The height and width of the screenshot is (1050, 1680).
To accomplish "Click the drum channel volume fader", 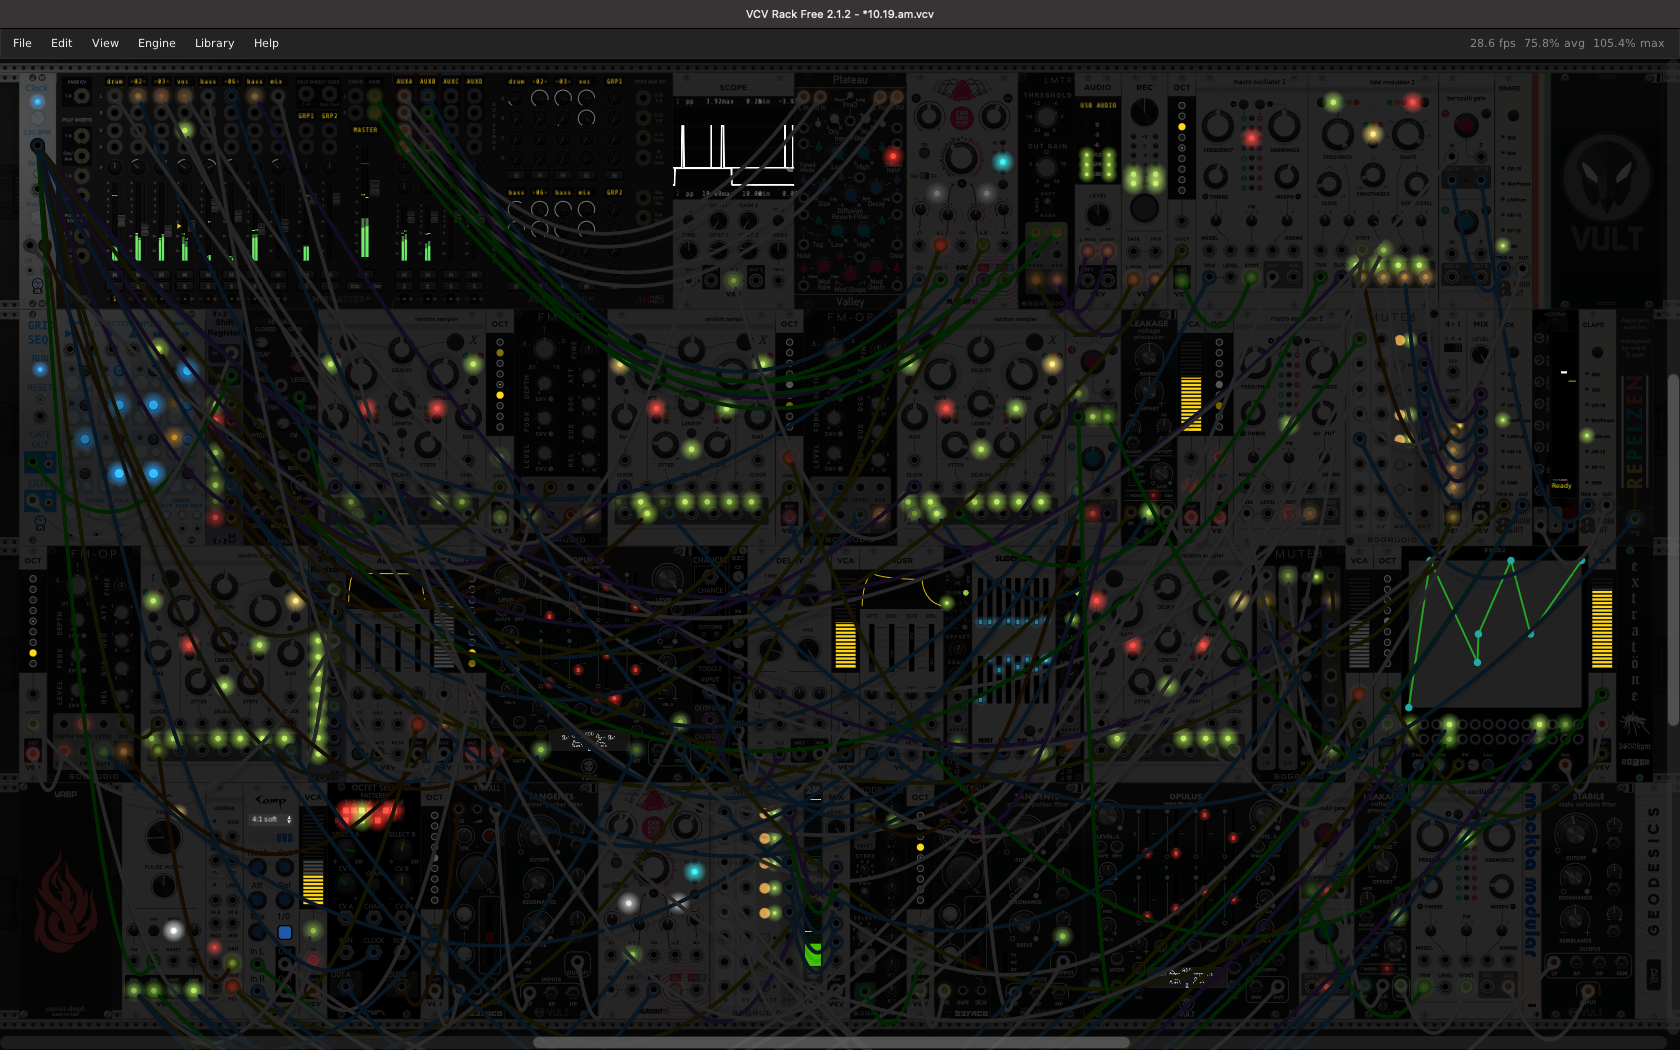I will tap(121, 222).
